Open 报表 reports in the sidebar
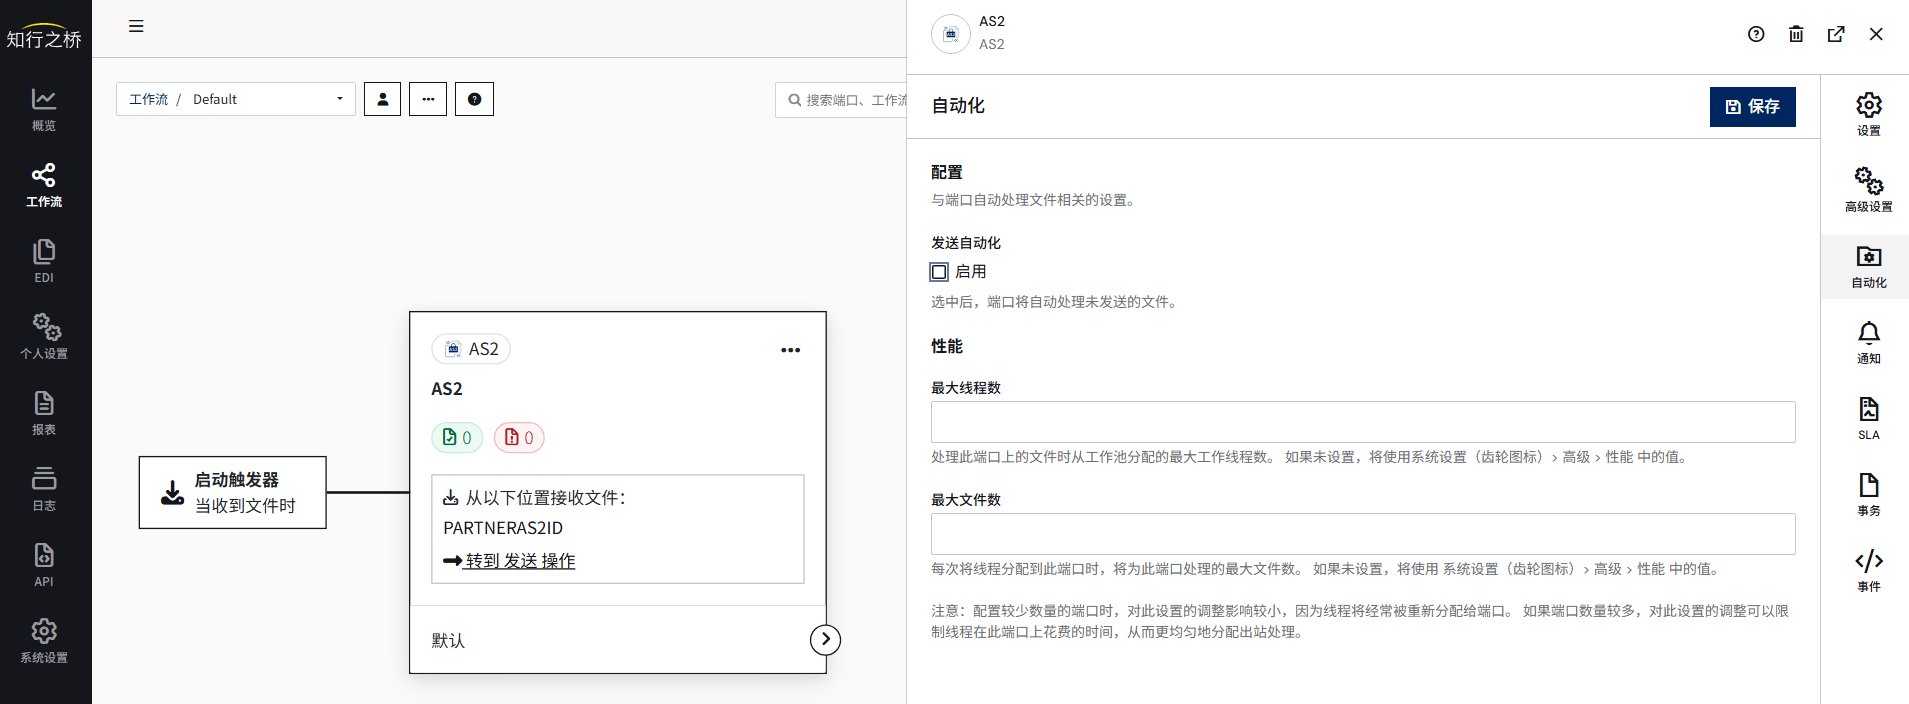The image size is (1909, 704). [44, 414]
